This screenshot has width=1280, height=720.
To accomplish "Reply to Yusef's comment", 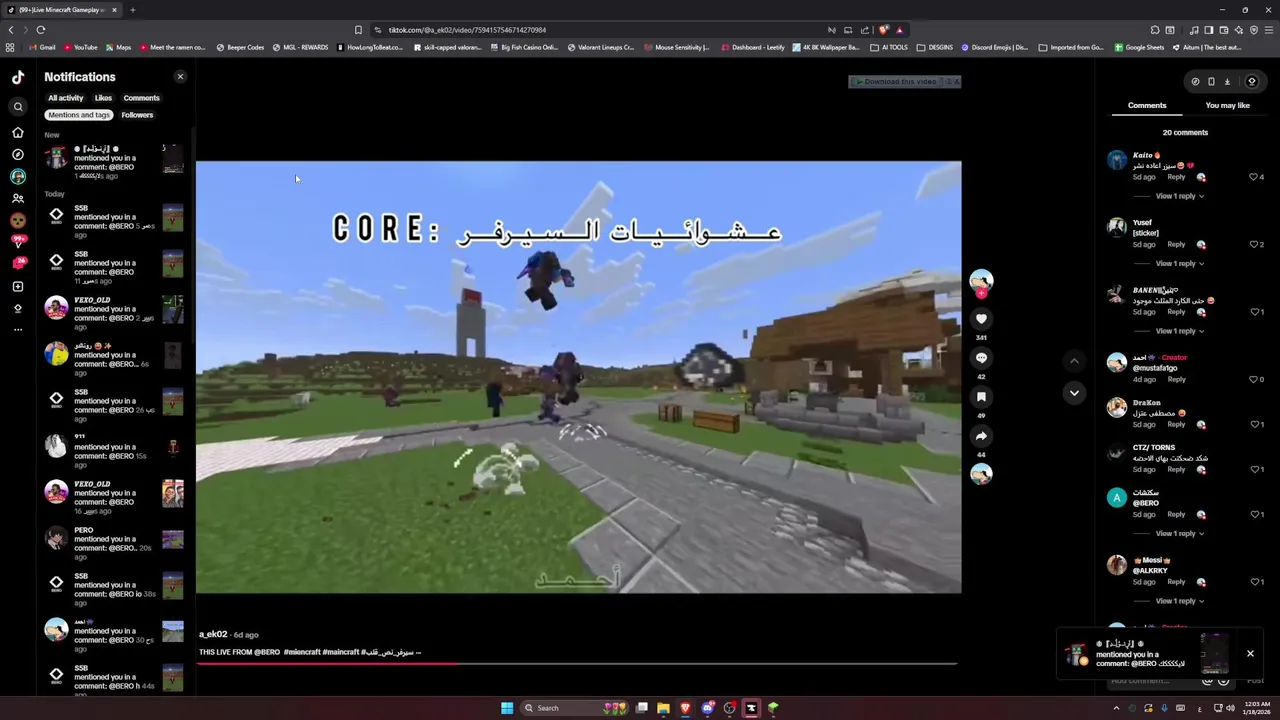I will 1176,244.
